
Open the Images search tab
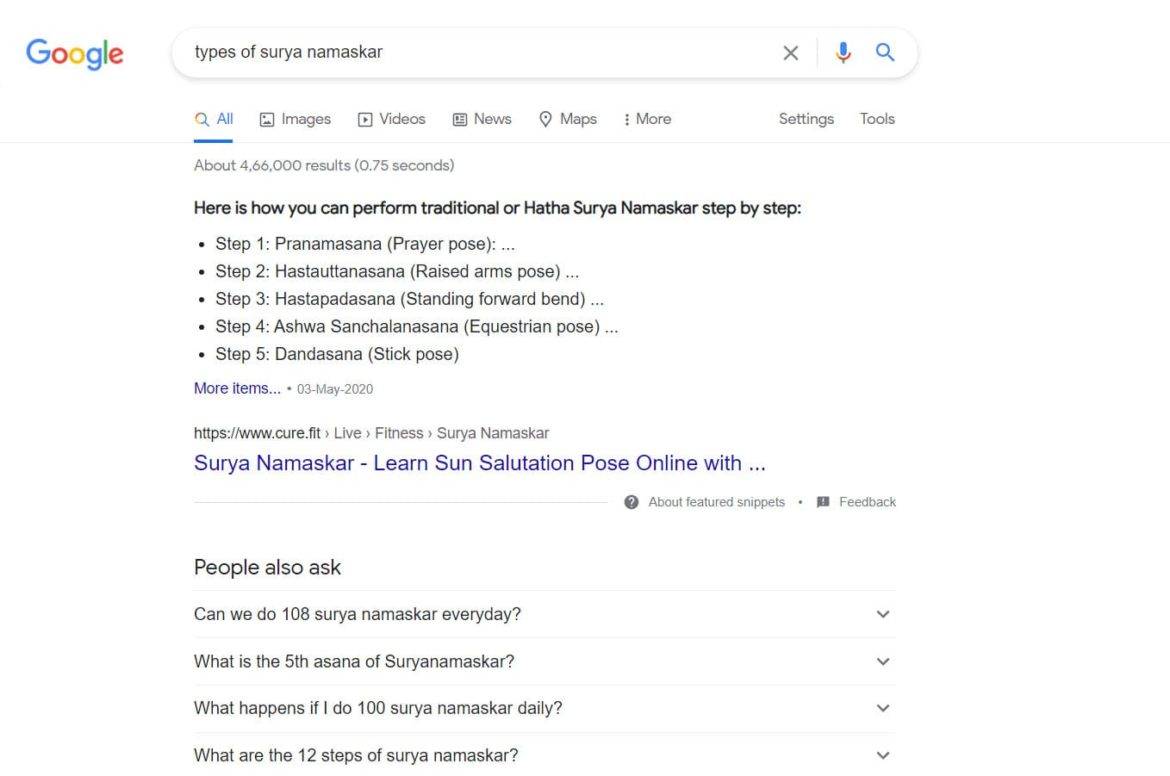click(295, 119)
